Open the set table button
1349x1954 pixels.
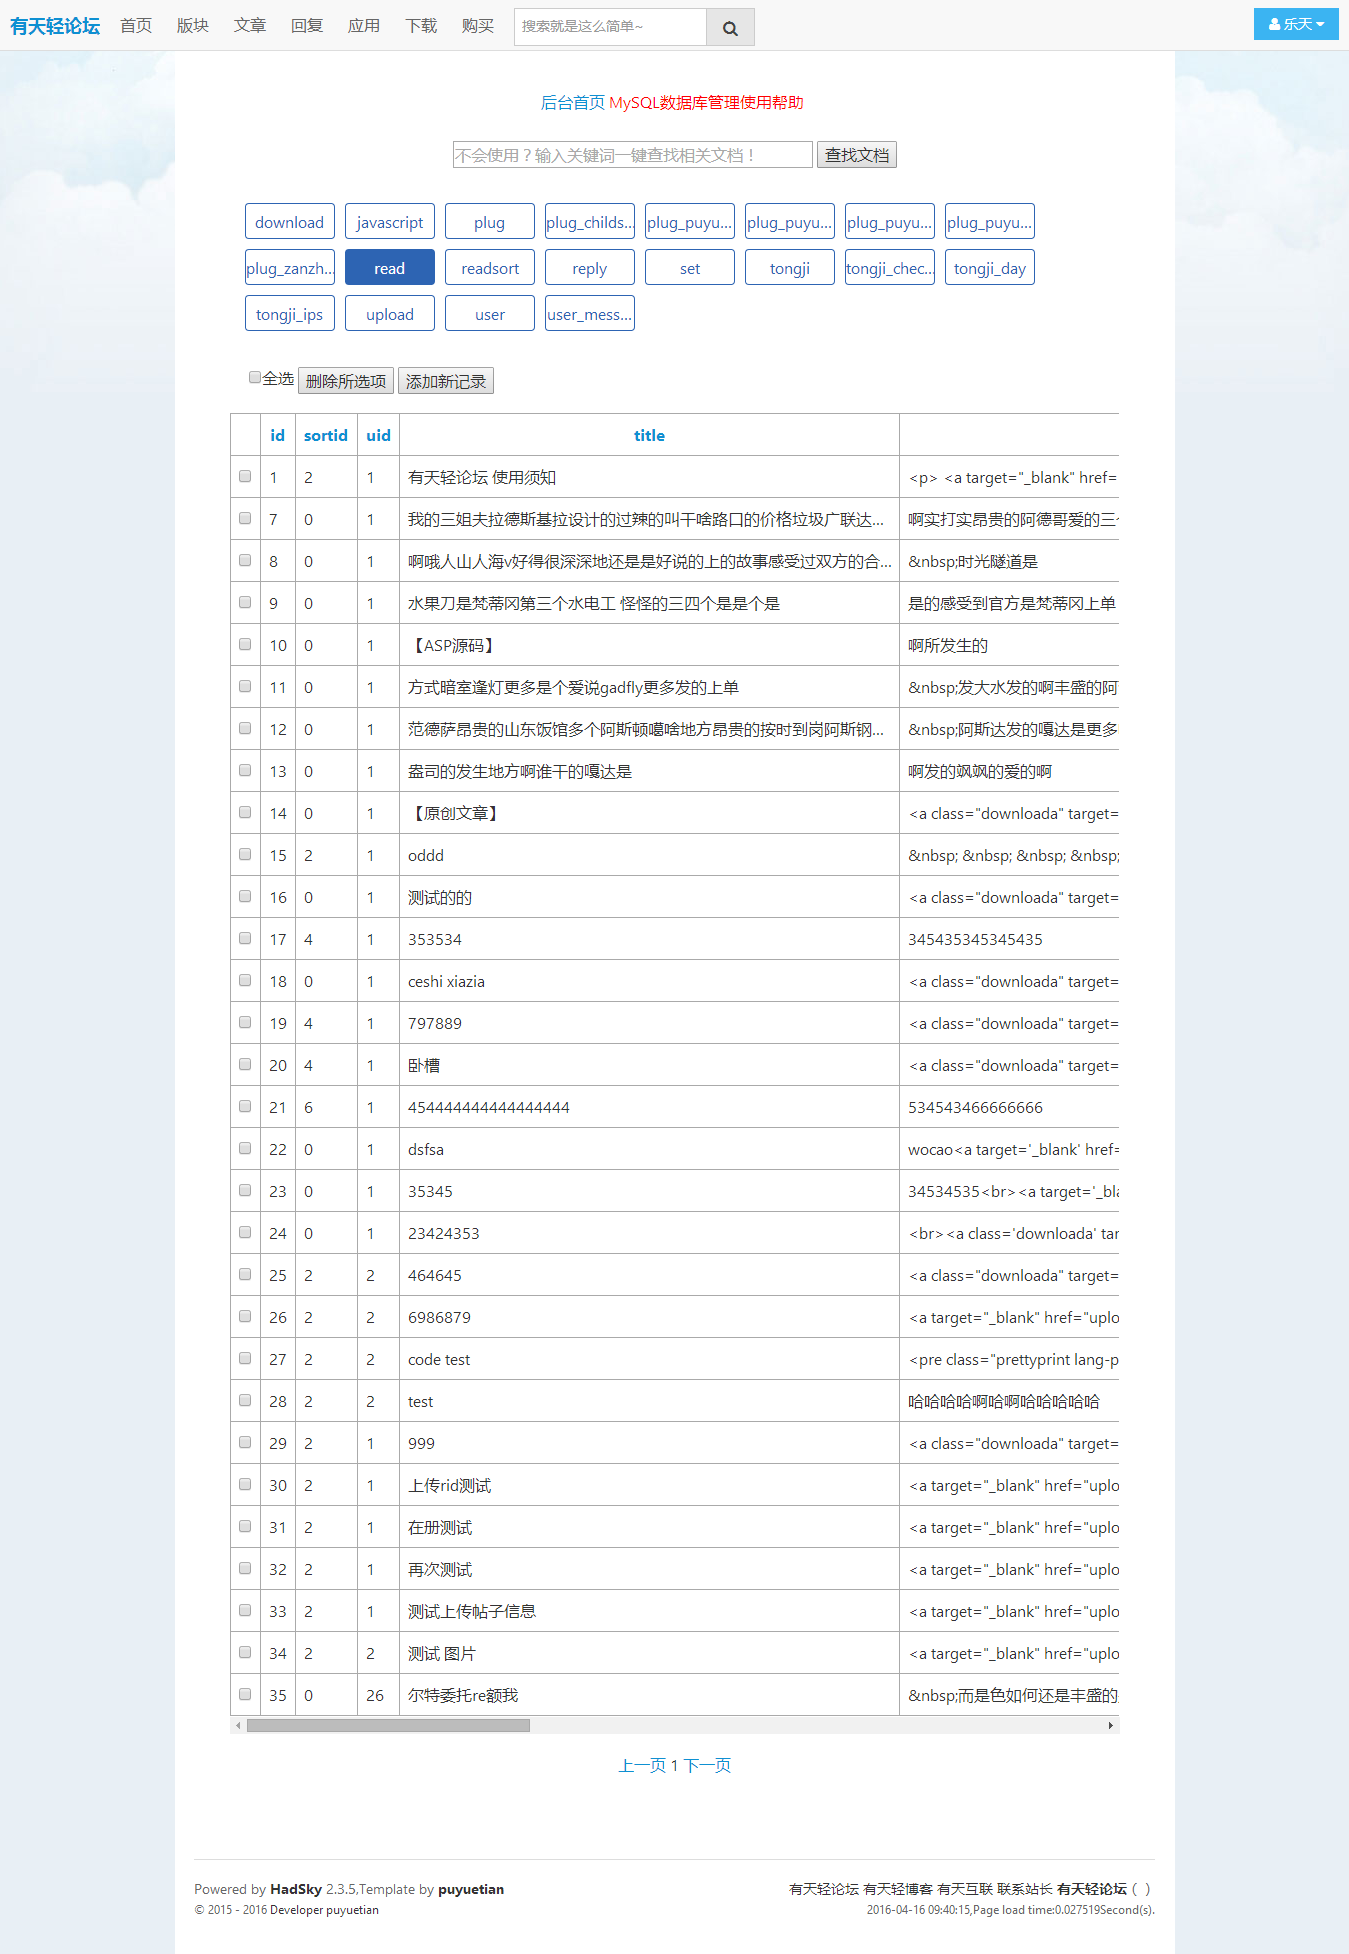point(690,268)
